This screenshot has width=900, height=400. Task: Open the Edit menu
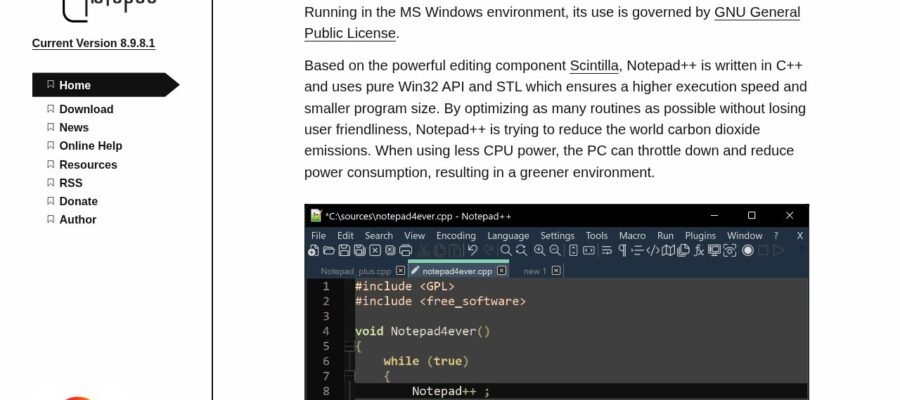[x=345, y=236]
